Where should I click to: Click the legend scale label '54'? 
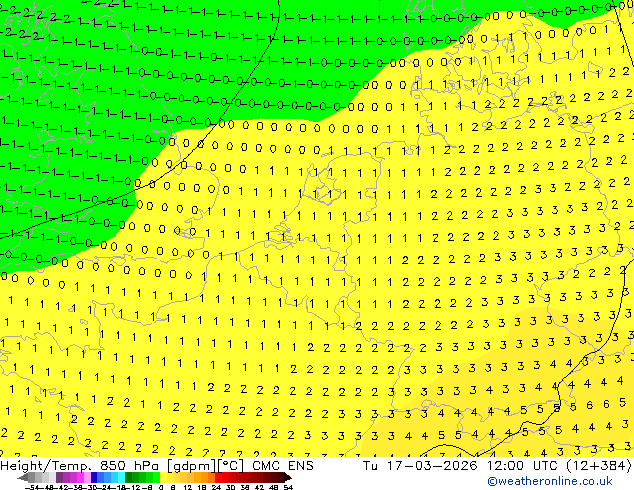pos(288,487)
